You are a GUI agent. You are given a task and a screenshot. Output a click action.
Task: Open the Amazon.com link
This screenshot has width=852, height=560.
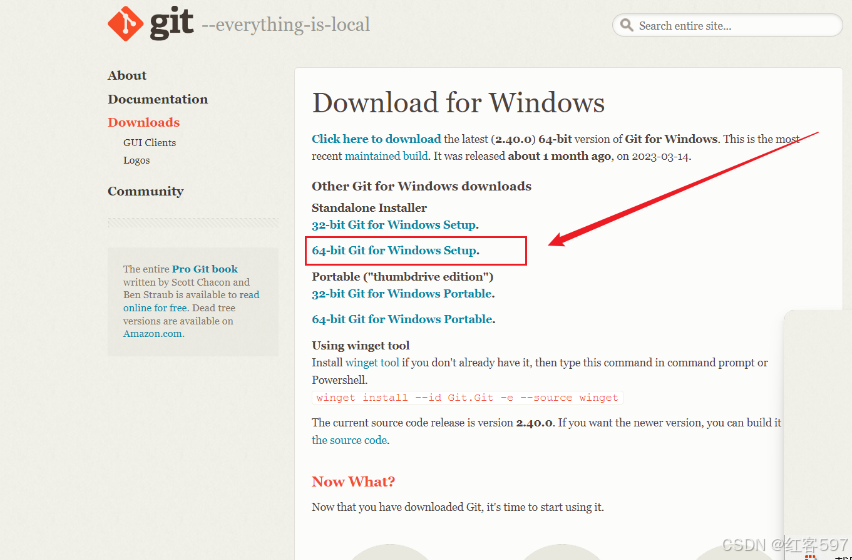152,334
